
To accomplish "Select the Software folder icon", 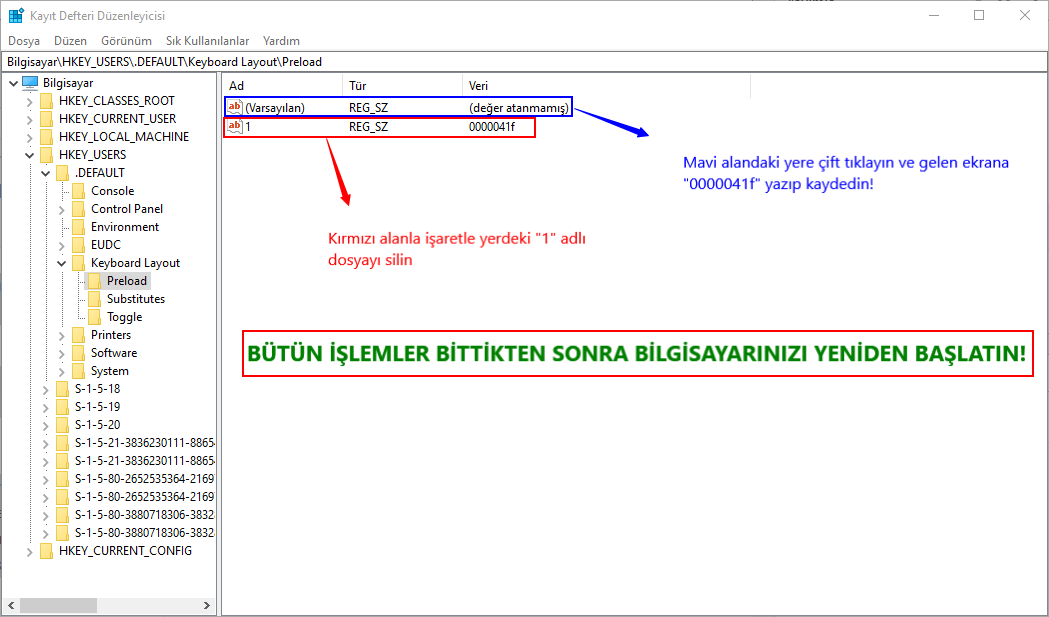I will (x=78, y=353).
